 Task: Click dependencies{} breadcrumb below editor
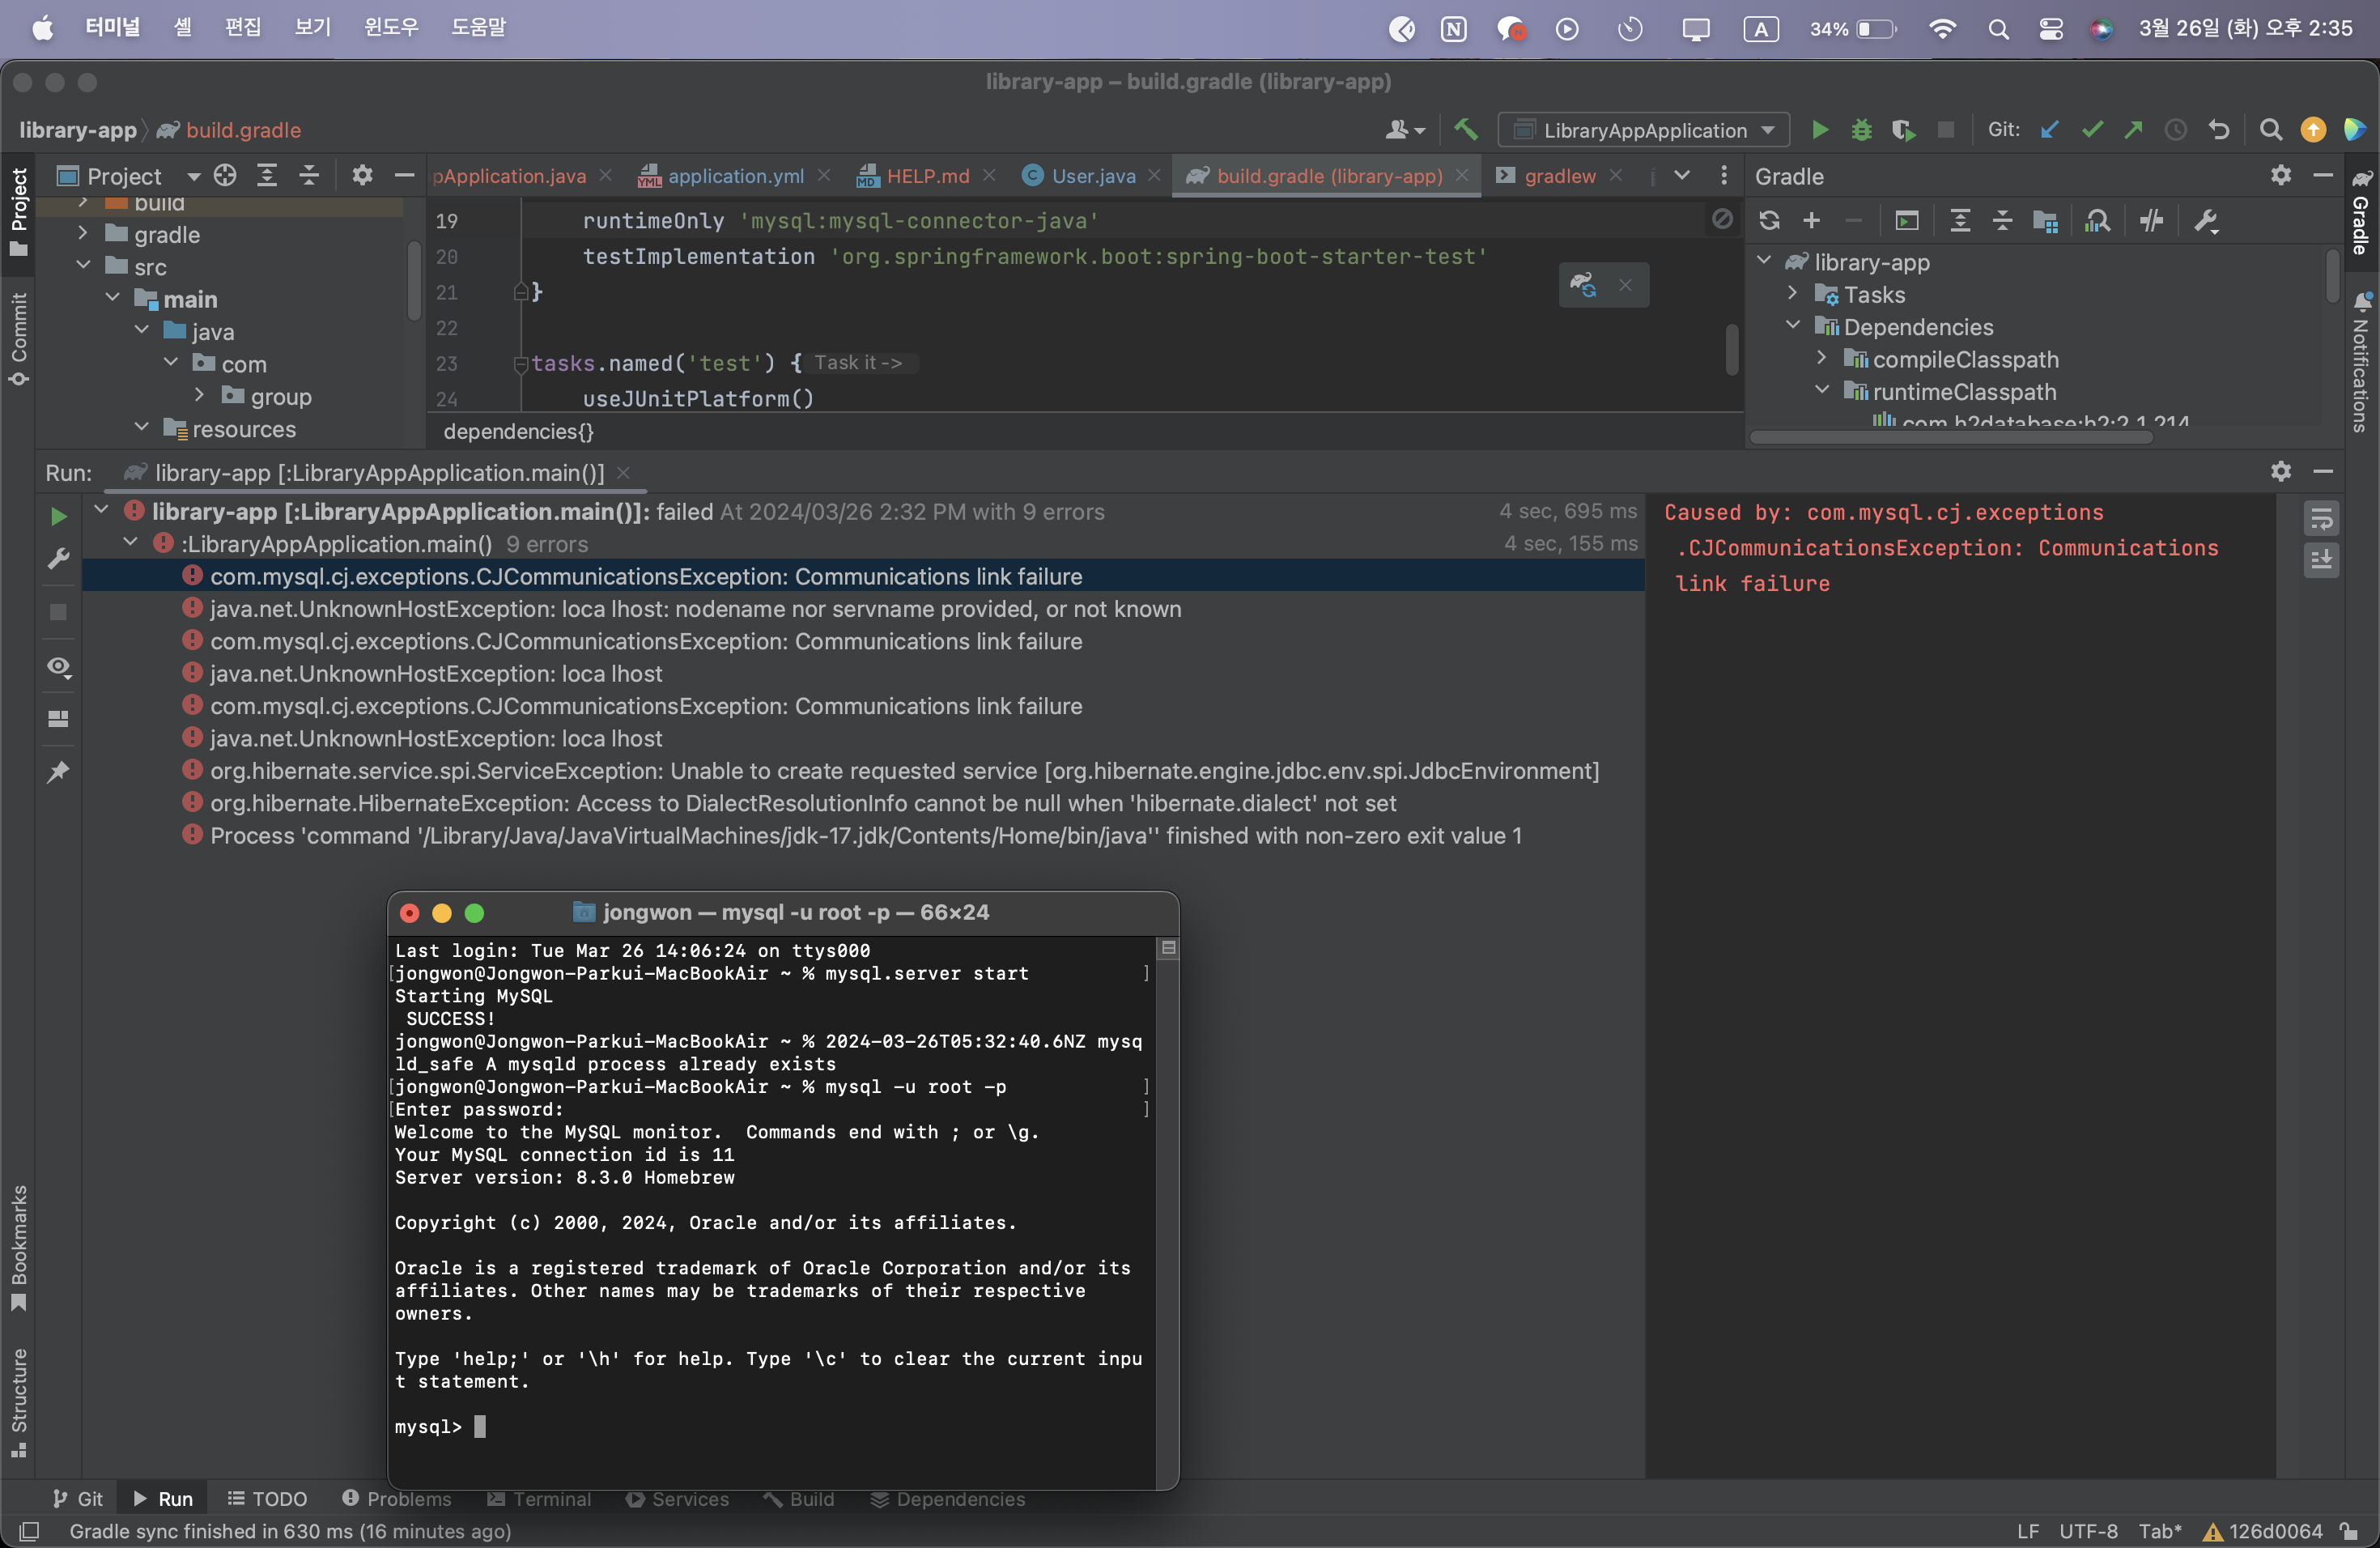[x=518, y=432]
